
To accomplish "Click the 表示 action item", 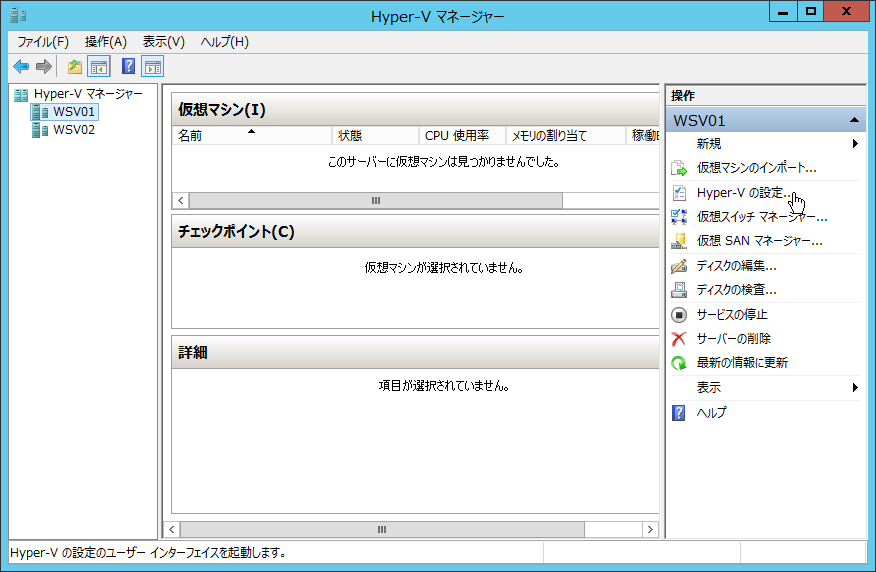I will pyautogui.click(x=709, y=388).
